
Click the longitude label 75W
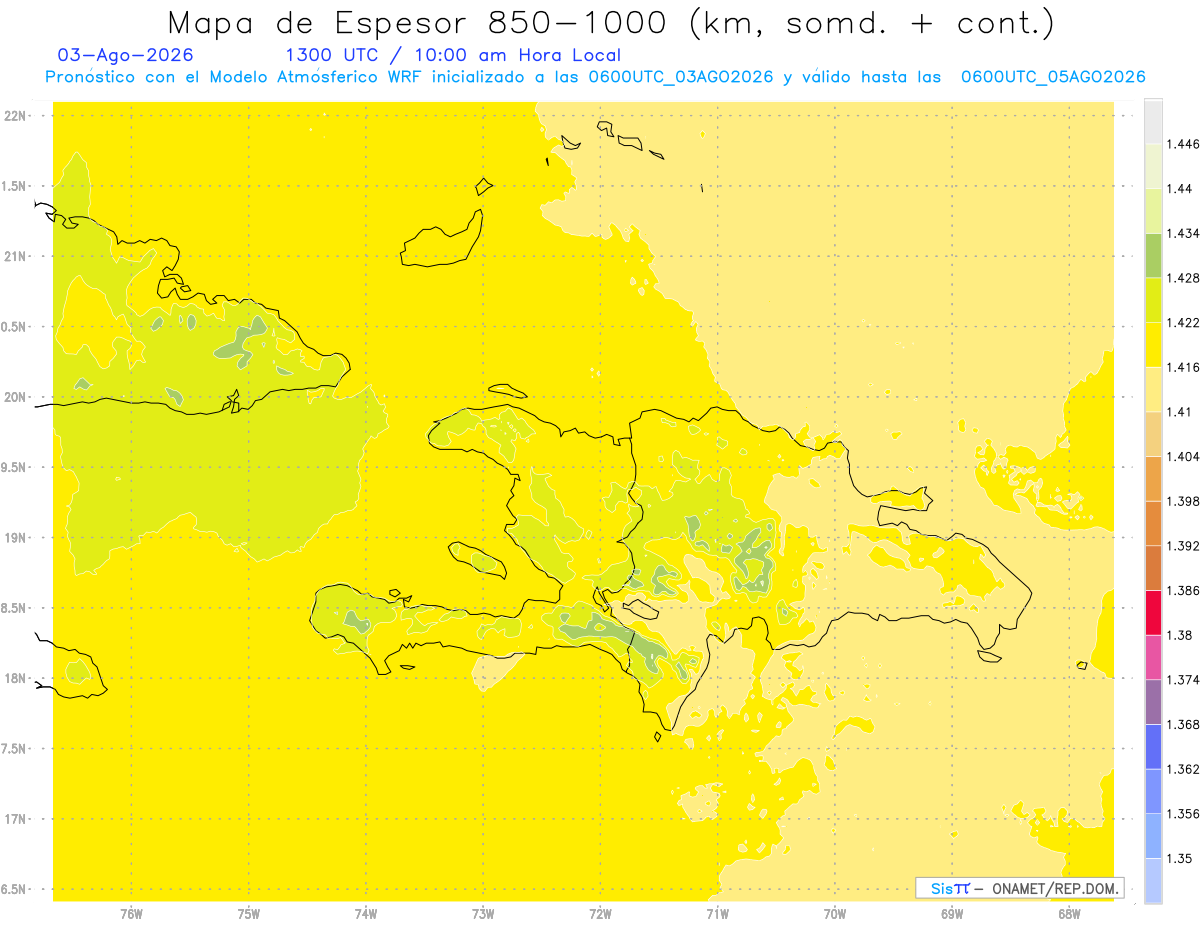pyautogui.click(x=249, y=914)
